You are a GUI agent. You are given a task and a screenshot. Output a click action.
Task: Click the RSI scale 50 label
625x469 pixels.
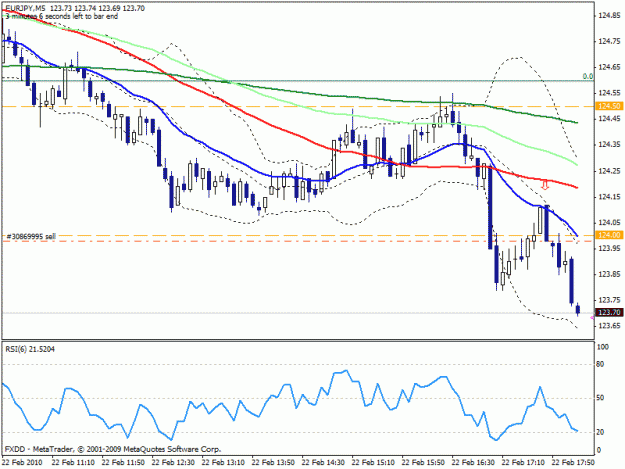click(600, 398)
